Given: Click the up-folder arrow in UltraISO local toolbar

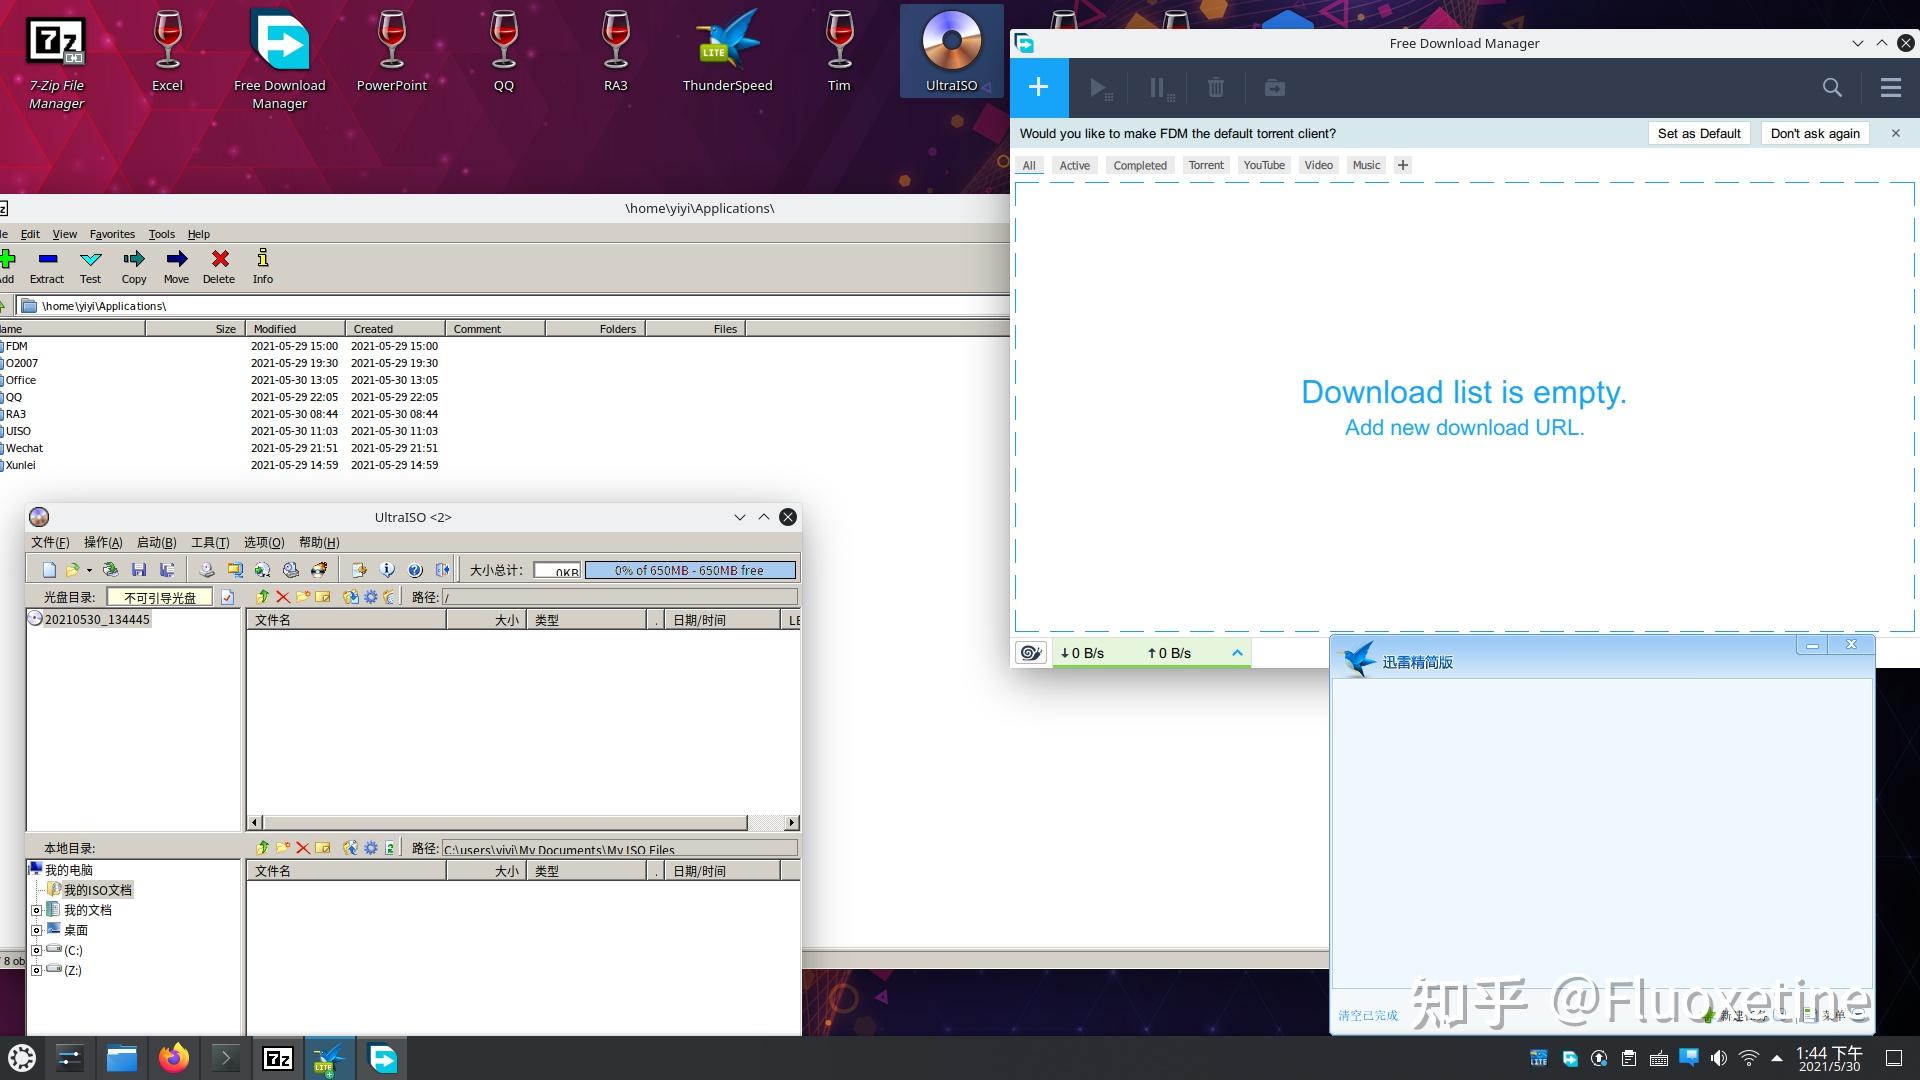Looking at the screenshot, I should (263, 848).
